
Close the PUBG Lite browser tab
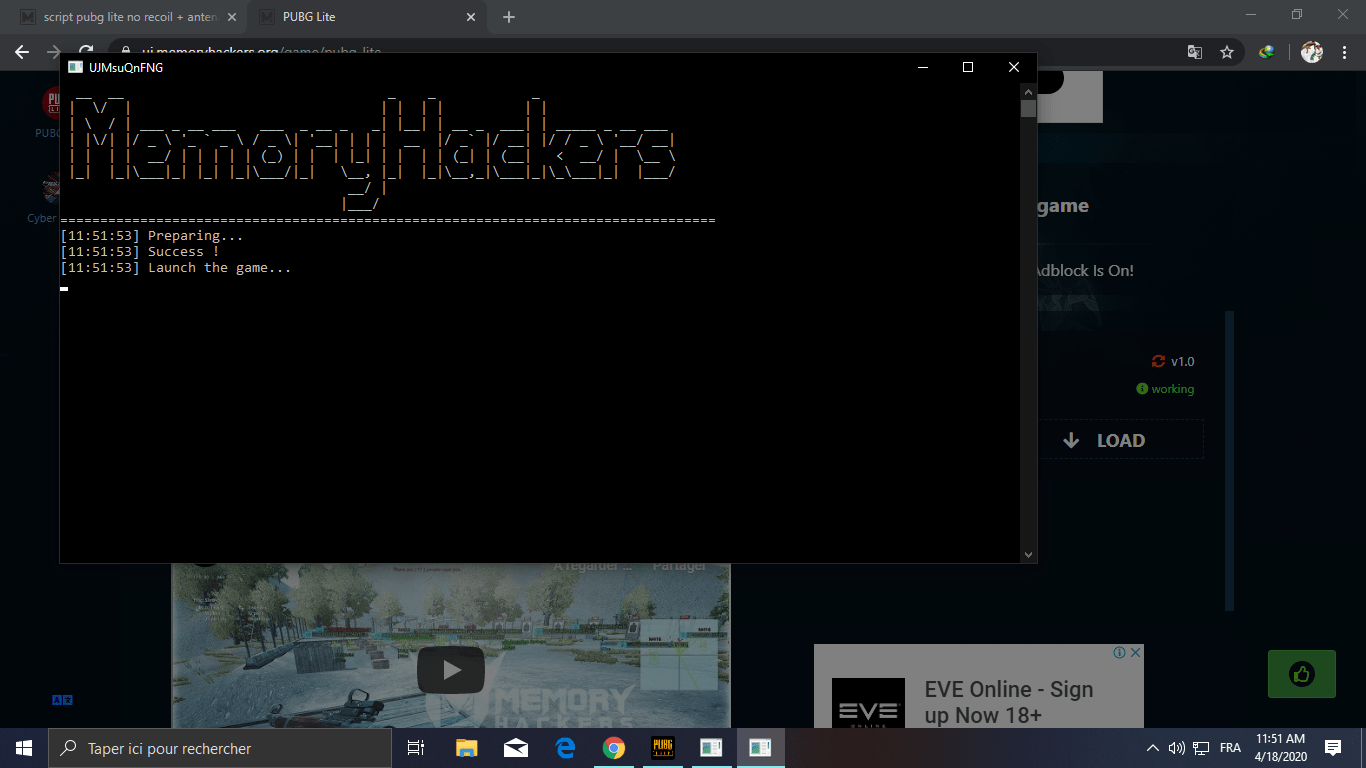pos(471,17)
